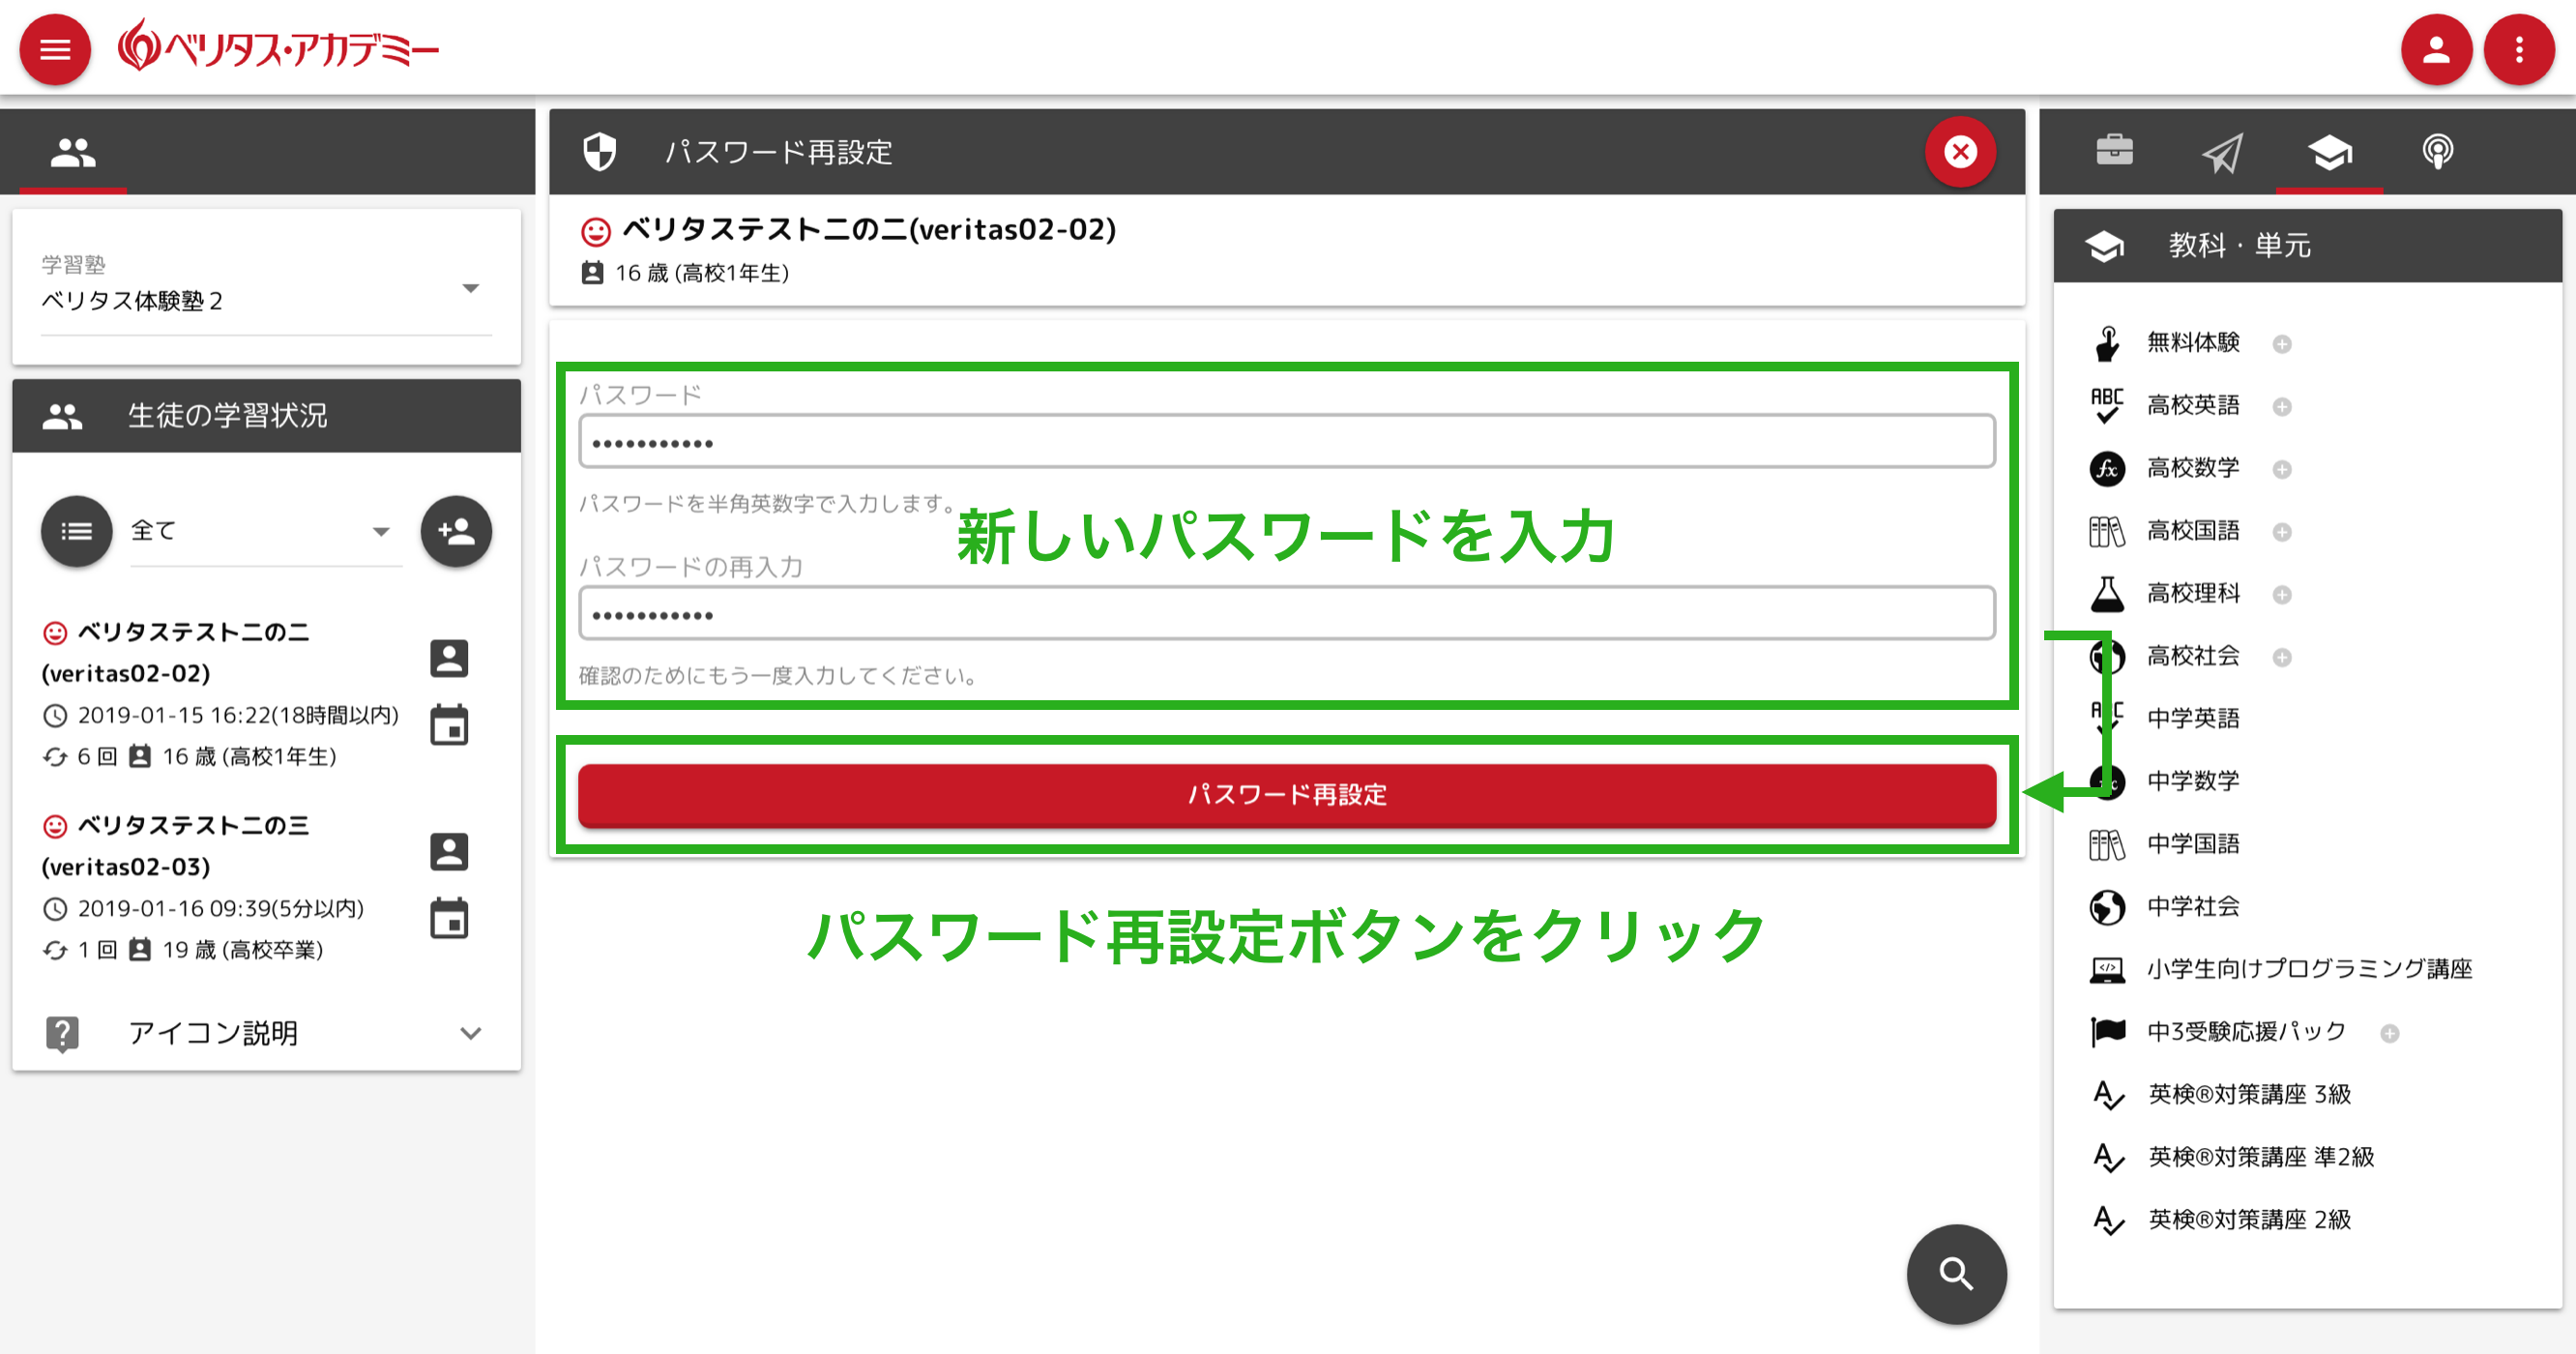Click the 英検®対策講座 3級 spellcheck icon
This screenshot has height=1354, width=2576.
2107,1095
